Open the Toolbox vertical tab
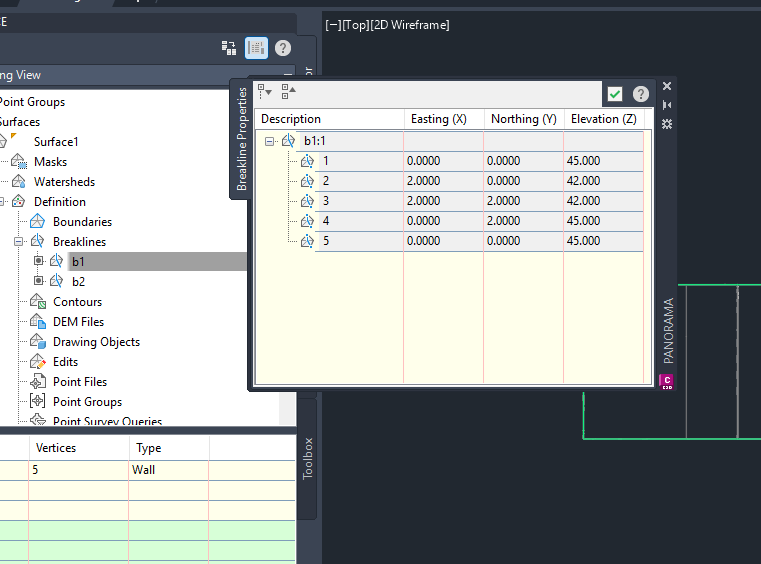The image size is (761, 564). 308,459
